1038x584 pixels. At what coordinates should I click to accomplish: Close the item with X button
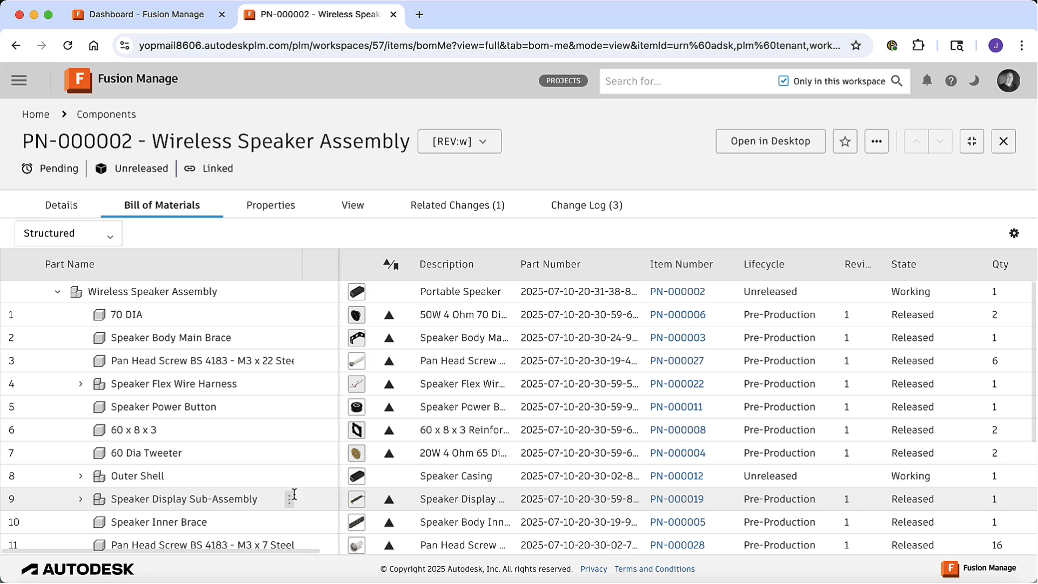1004,141
